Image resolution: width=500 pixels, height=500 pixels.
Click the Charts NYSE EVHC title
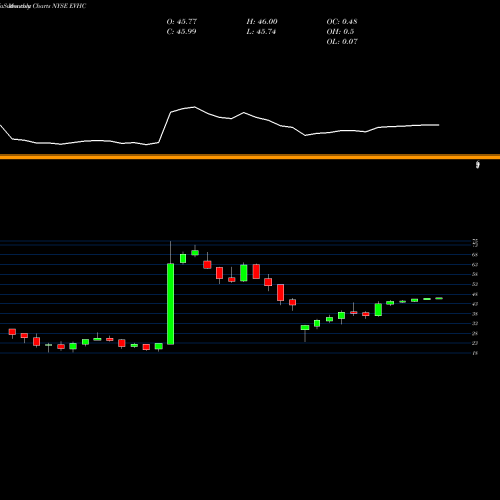[59, 6]
